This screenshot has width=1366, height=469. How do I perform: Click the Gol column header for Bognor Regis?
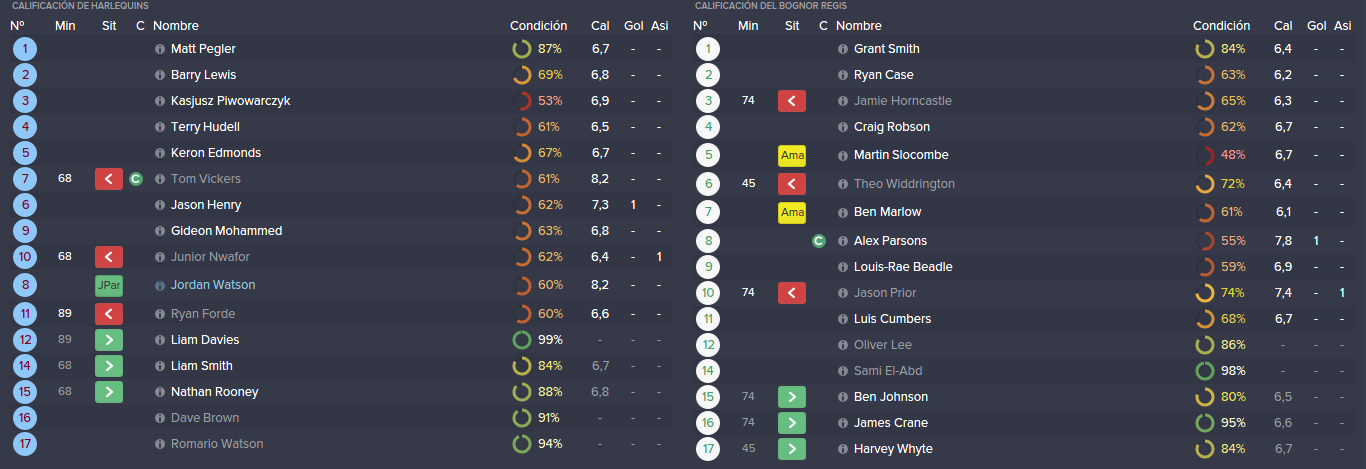click(x=1317, y=26)
